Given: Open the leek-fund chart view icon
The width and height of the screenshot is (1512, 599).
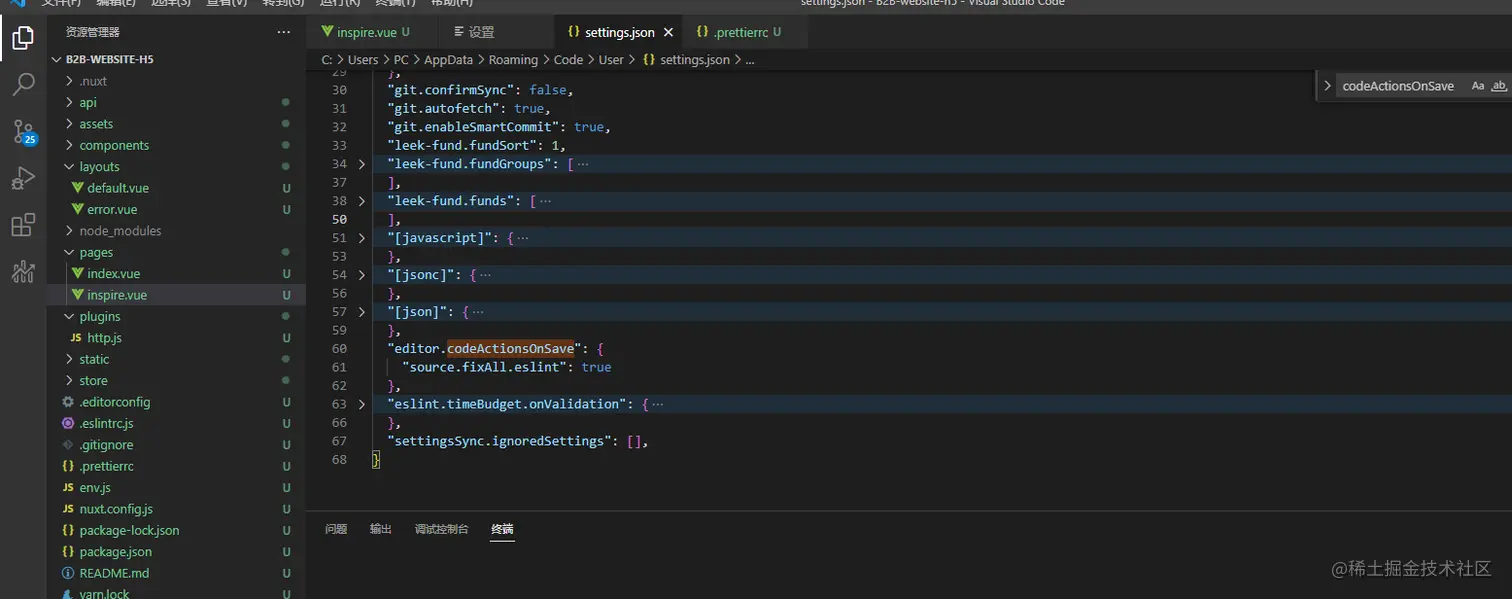Looking at the screenshot, I should [23, 271].
